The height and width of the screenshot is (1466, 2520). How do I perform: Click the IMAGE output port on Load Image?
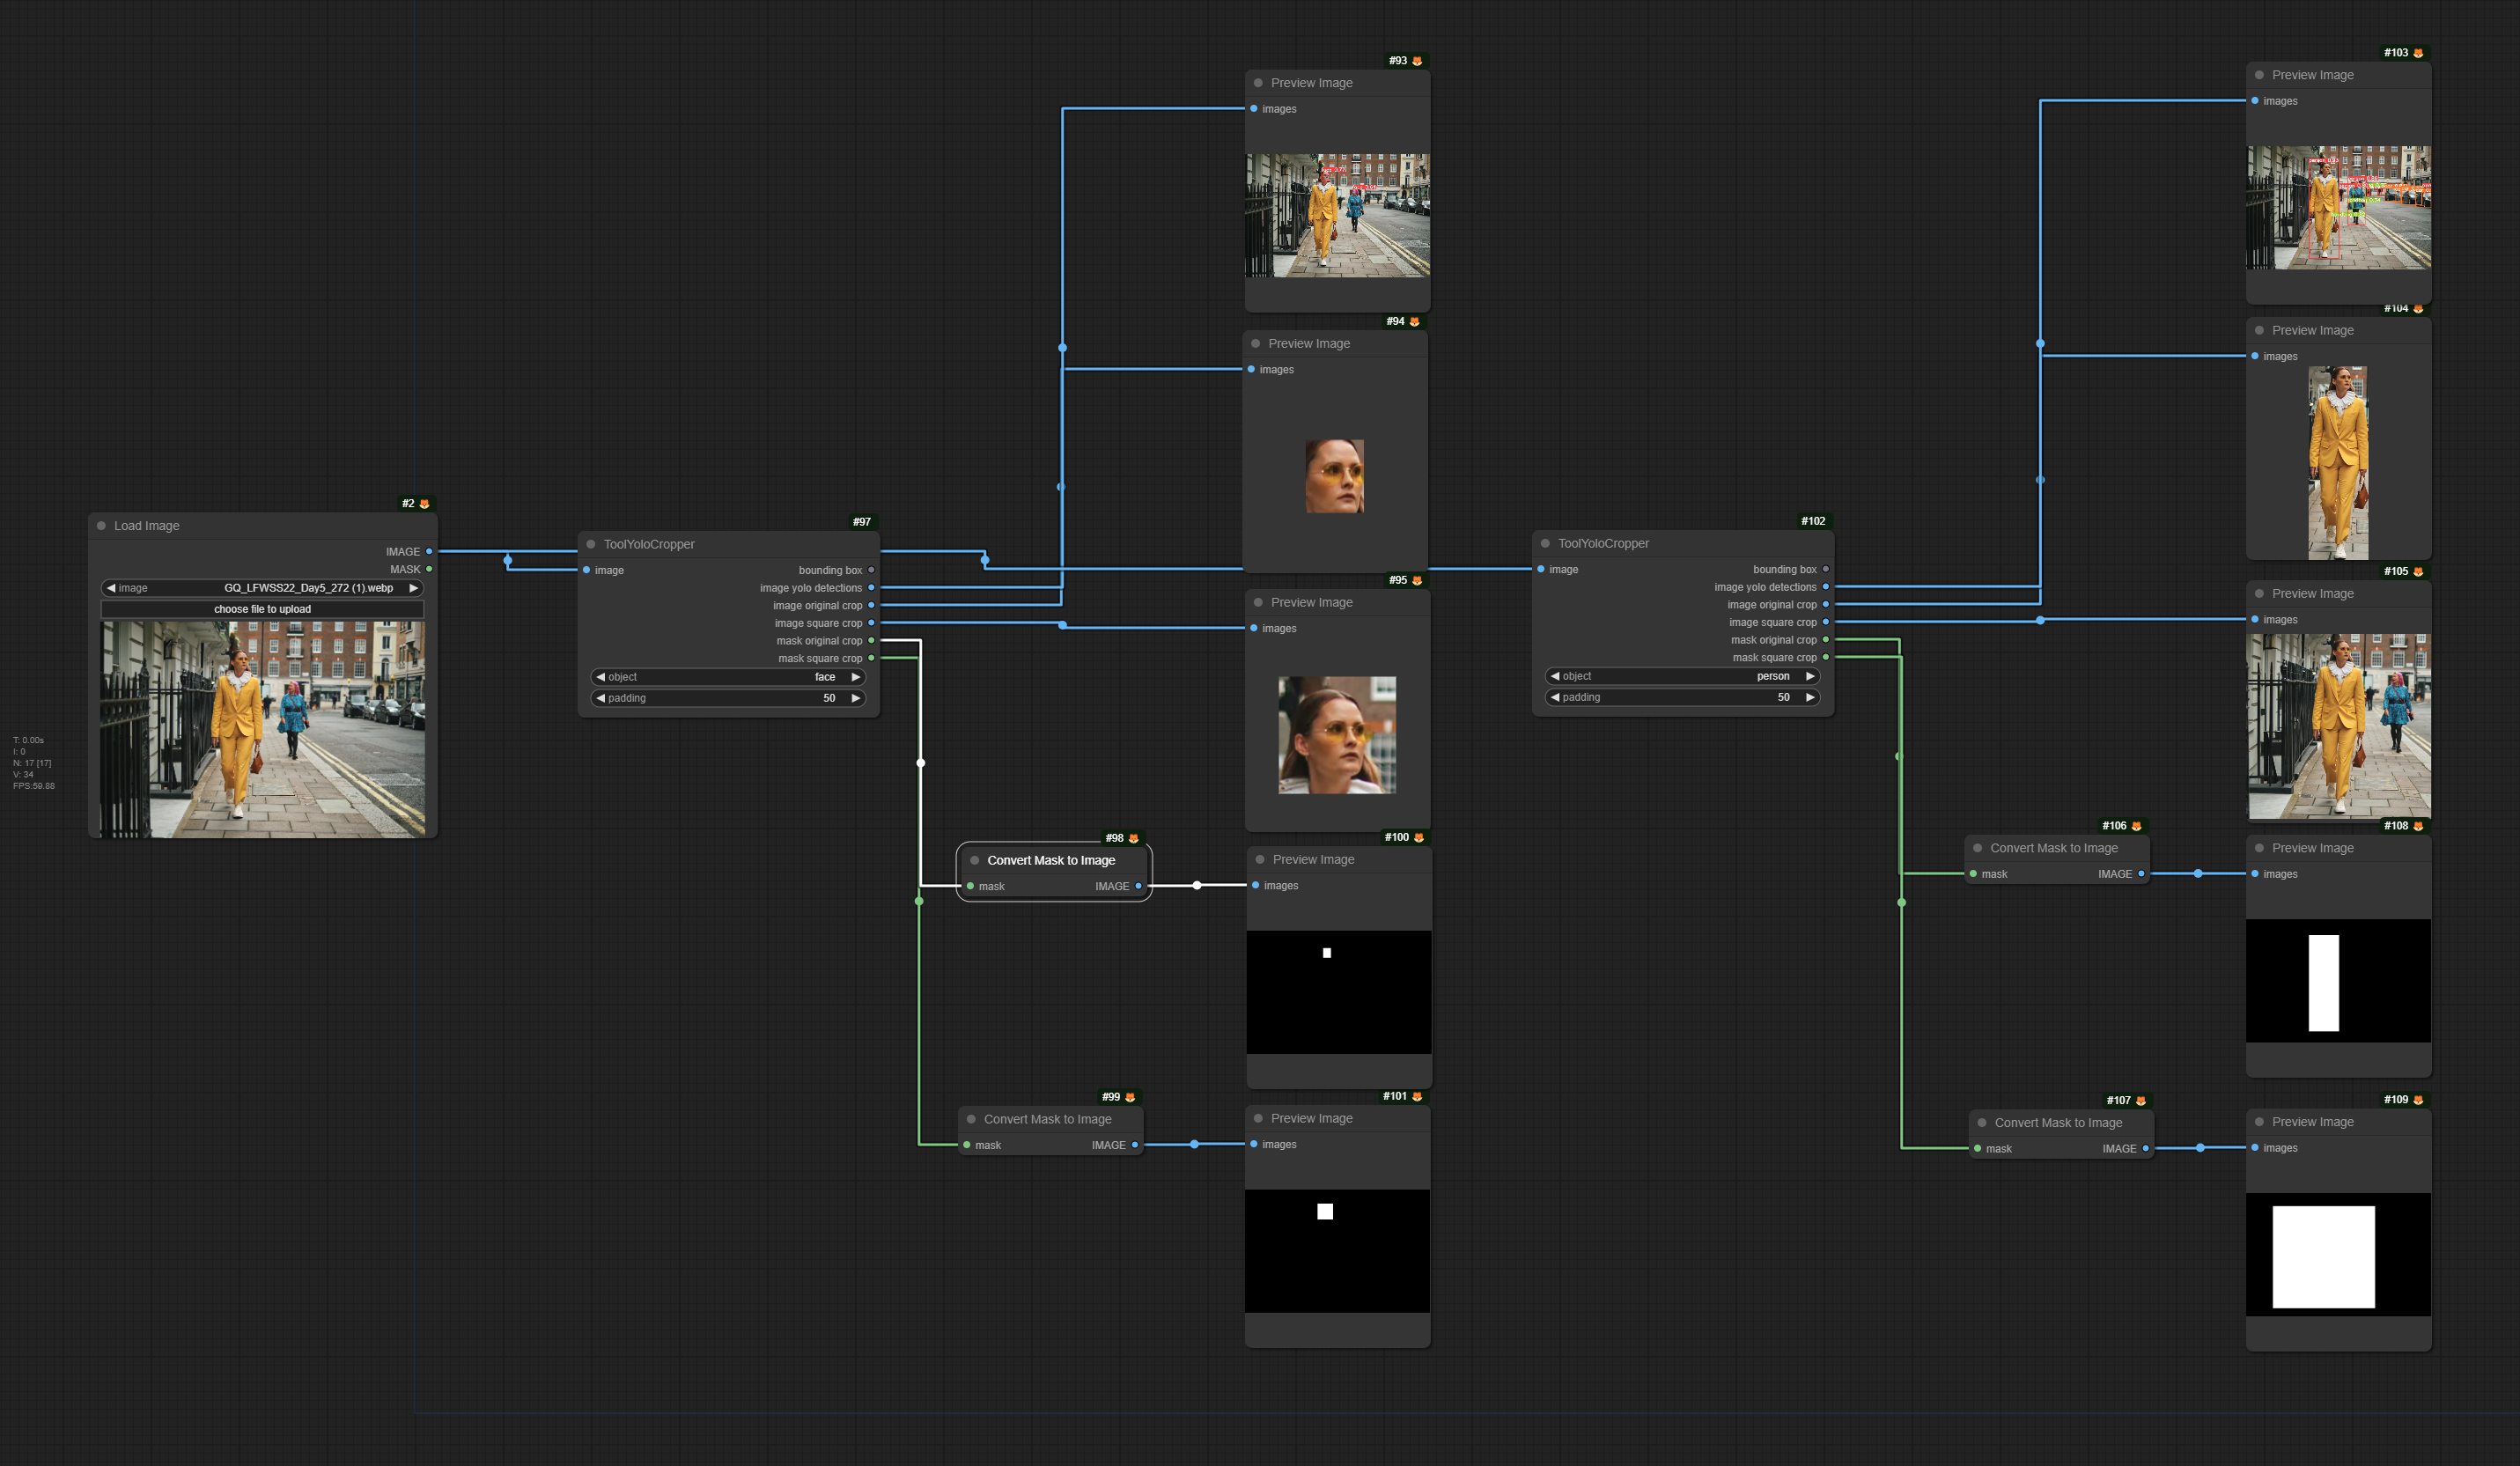pyautogui.click(x=429, y=551)
